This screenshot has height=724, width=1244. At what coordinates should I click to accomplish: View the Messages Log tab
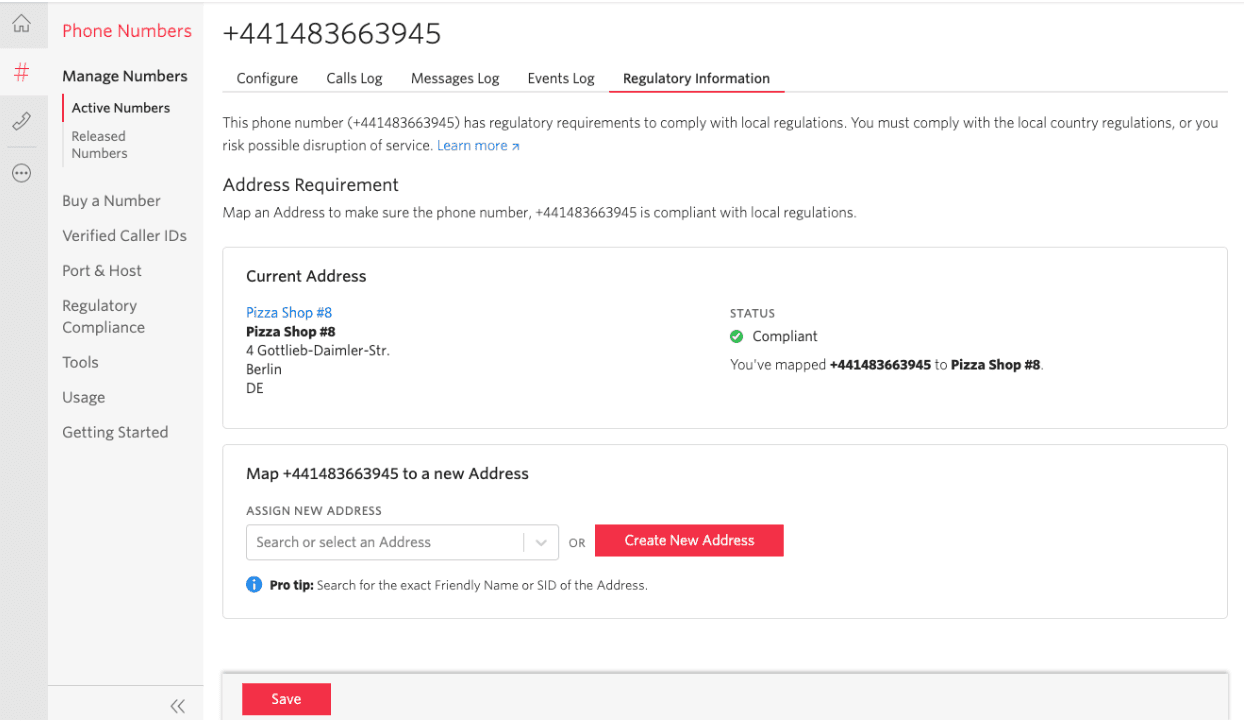[x=455, y=78]
